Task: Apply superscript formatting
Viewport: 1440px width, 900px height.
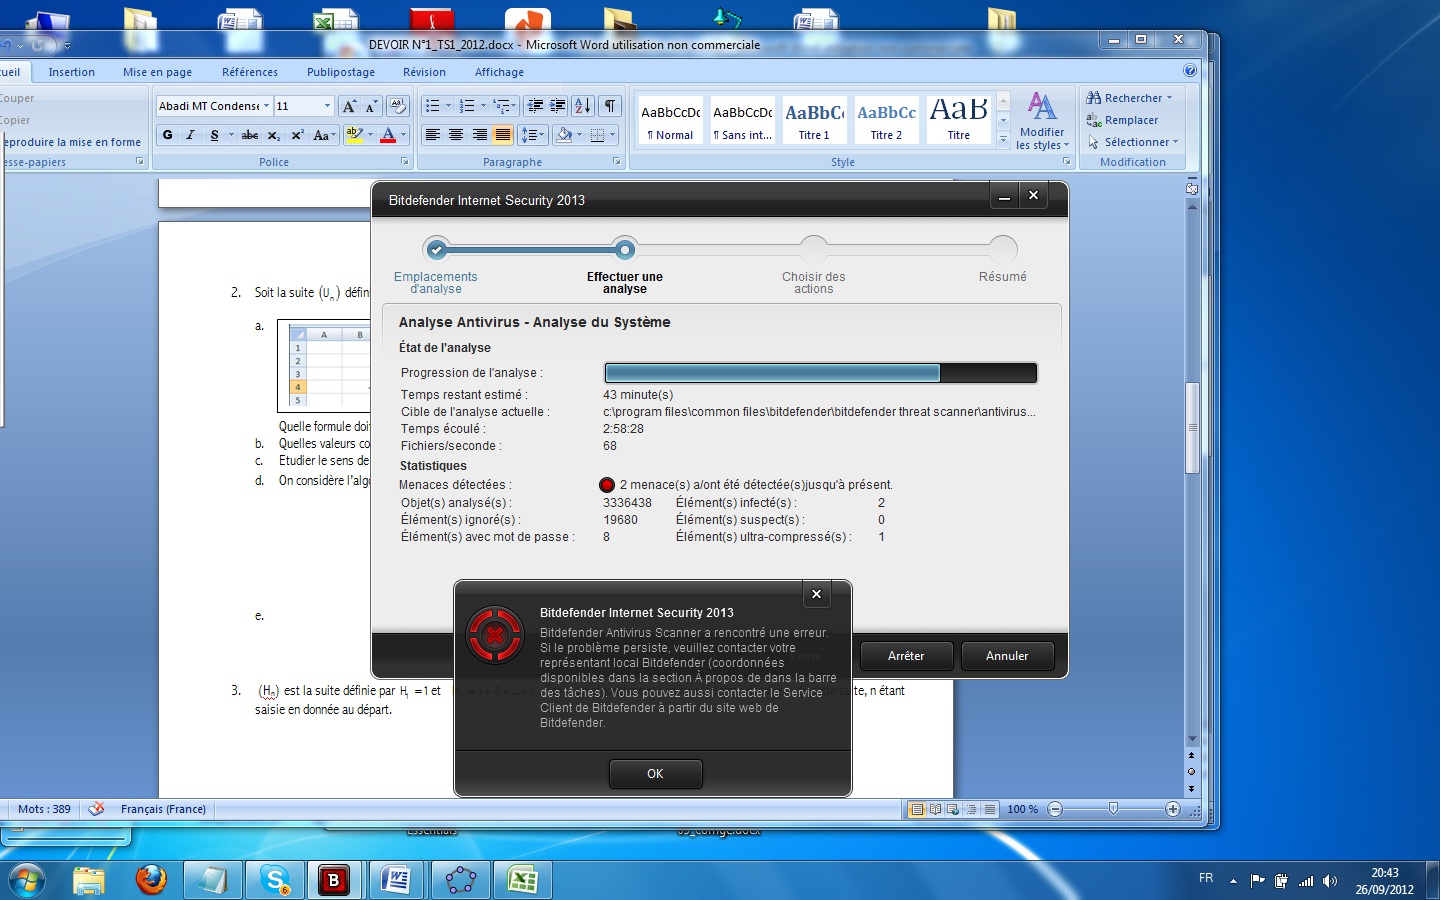Action: point(297,135)
